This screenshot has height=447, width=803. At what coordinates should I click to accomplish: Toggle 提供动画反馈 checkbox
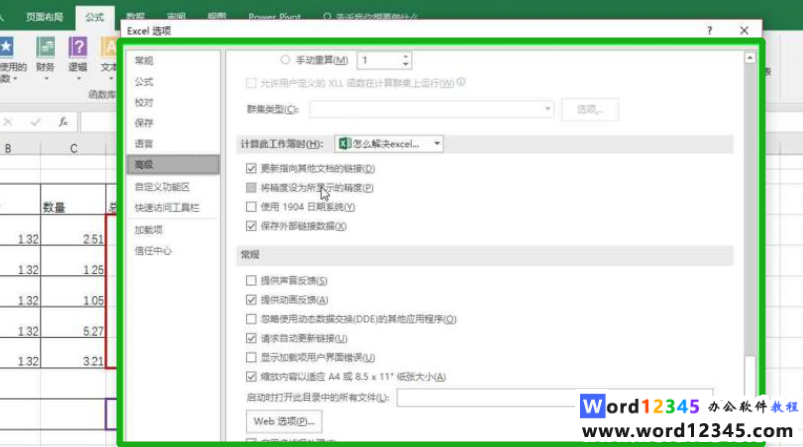[x=251, y=300]
